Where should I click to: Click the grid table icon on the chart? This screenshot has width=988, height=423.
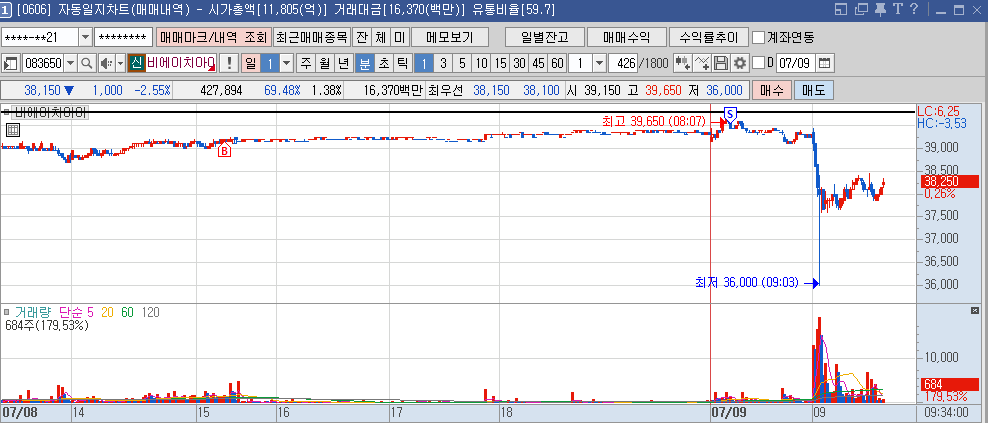point(13,130)
